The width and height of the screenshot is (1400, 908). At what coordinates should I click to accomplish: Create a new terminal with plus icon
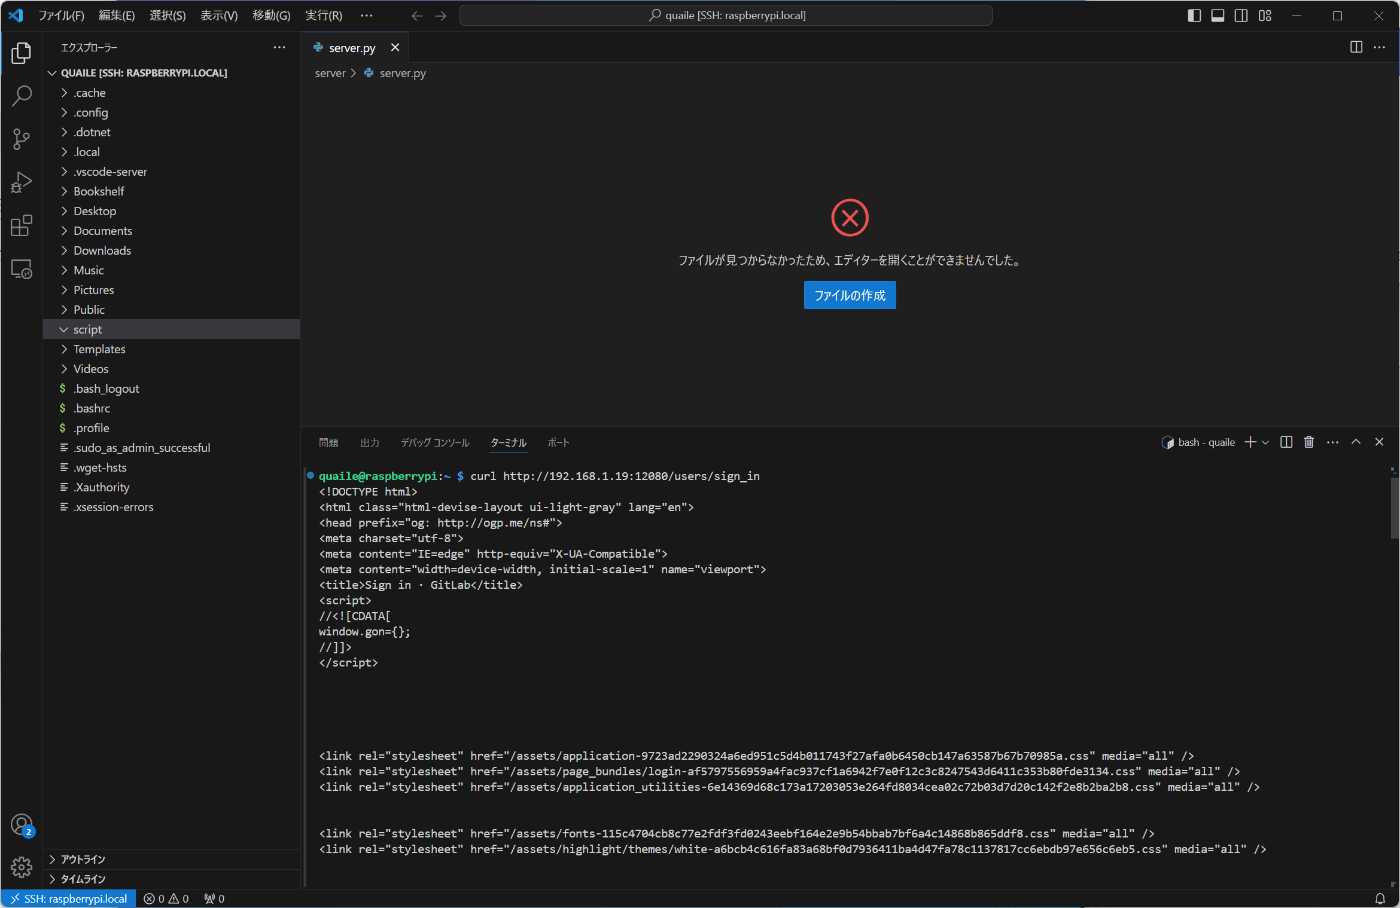[1250, 442]
